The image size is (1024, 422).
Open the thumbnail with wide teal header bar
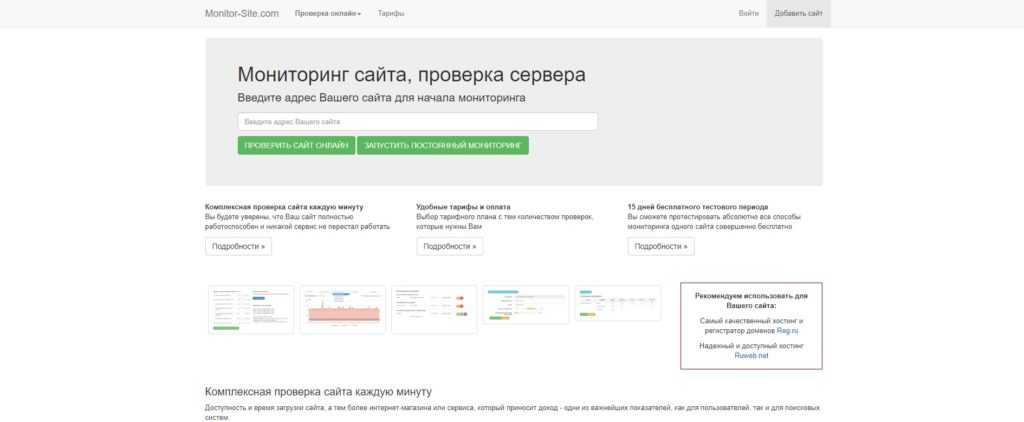pyautogui.click(x=526, y=304)
